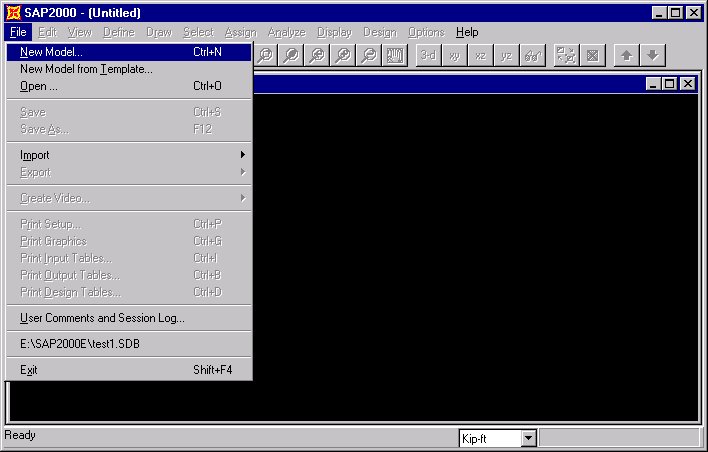
Task: Click the Ready status bar text
Action: tap(20, 435)
